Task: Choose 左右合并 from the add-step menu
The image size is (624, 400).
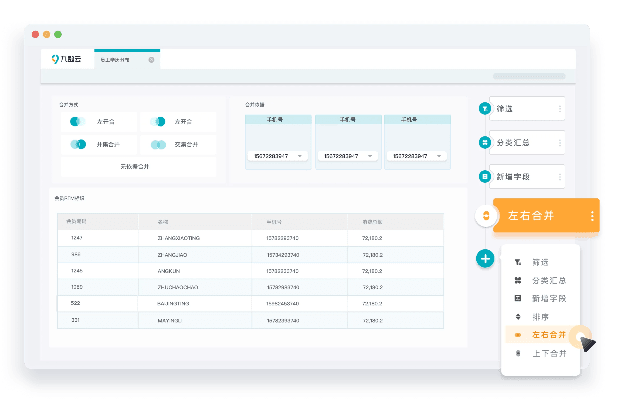Action: (x=540, y=335)
